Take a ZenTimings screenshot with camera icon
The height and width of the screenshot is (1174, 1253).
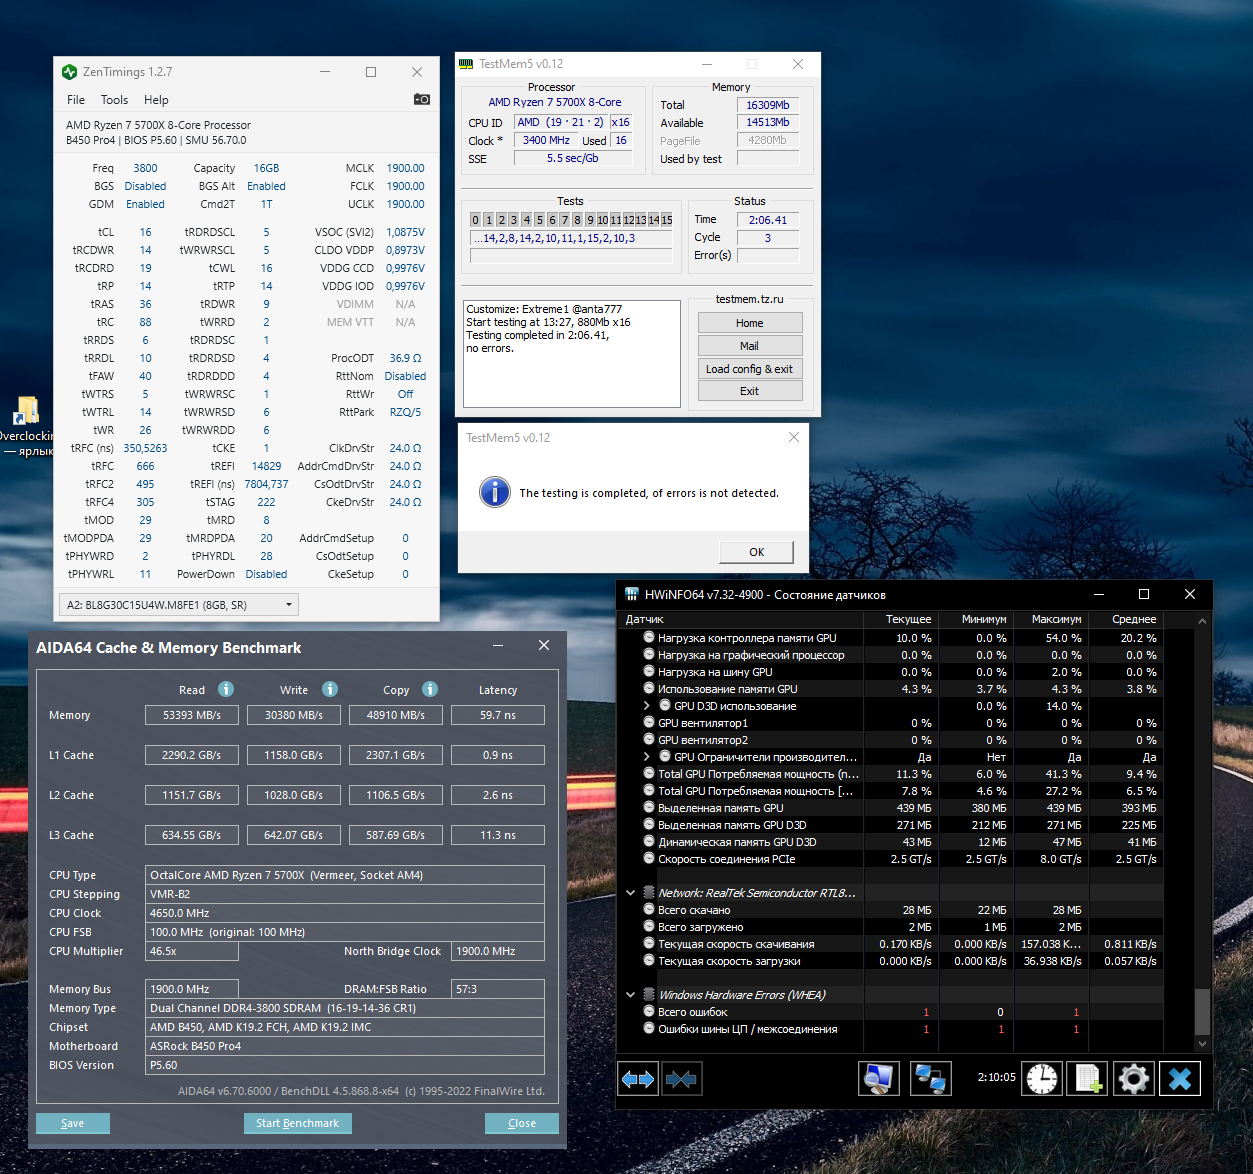tap(422, 99)
